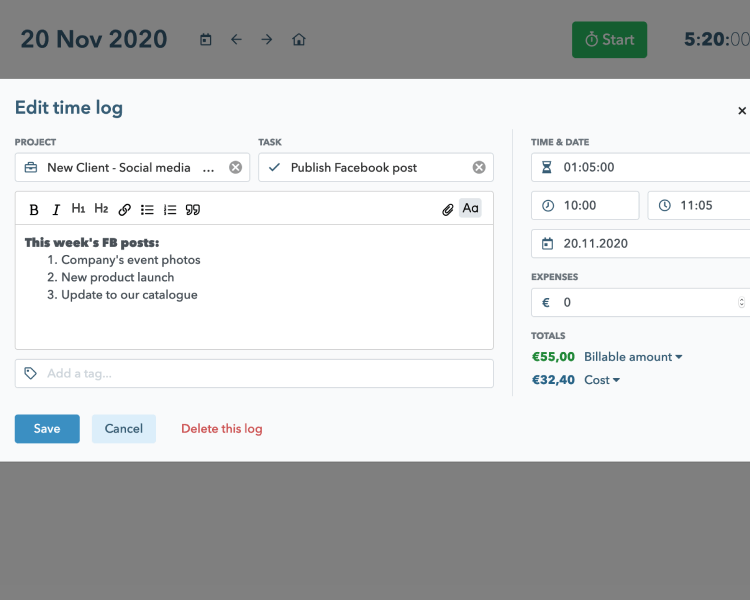Clear the selected project
Viewport: 750px width, 600px height.
[235, 167]
